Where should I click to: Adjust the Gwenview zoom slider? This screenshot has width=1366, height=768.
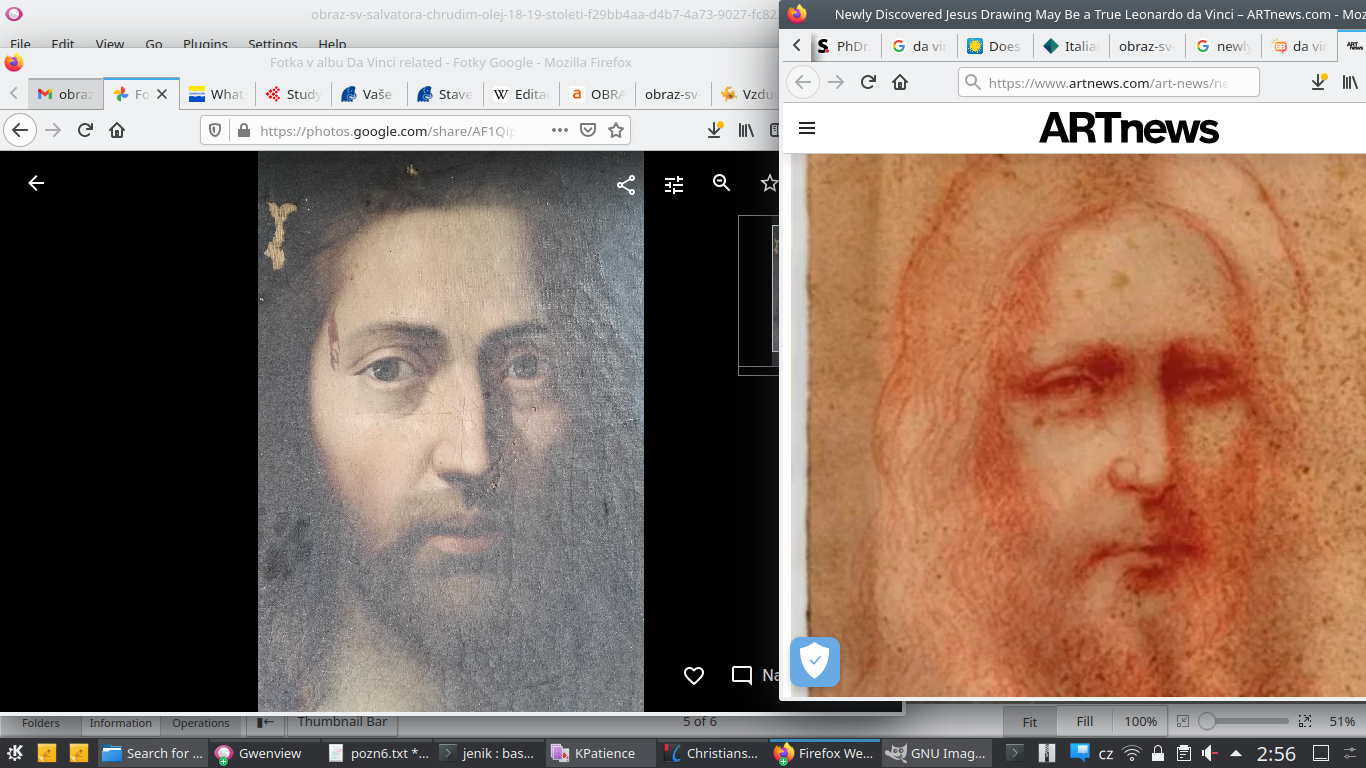point(1244,721)
